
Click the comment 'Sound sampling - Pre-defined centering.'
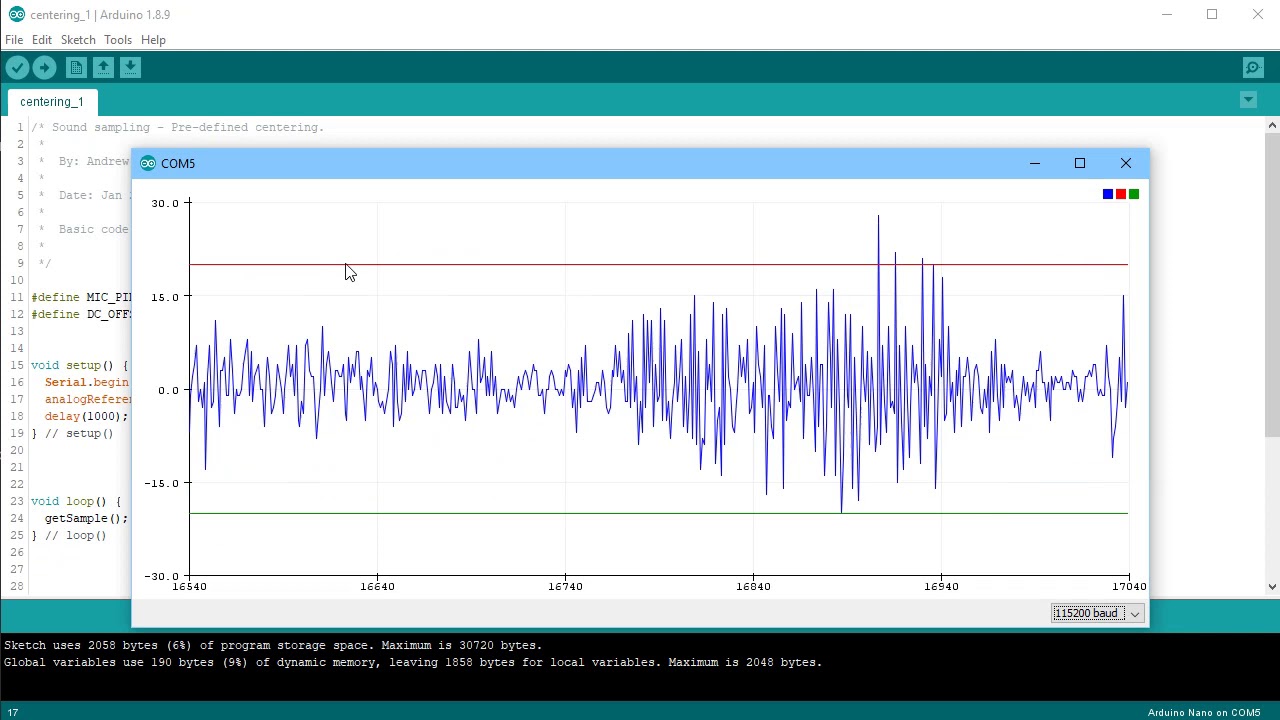point(188,127)
